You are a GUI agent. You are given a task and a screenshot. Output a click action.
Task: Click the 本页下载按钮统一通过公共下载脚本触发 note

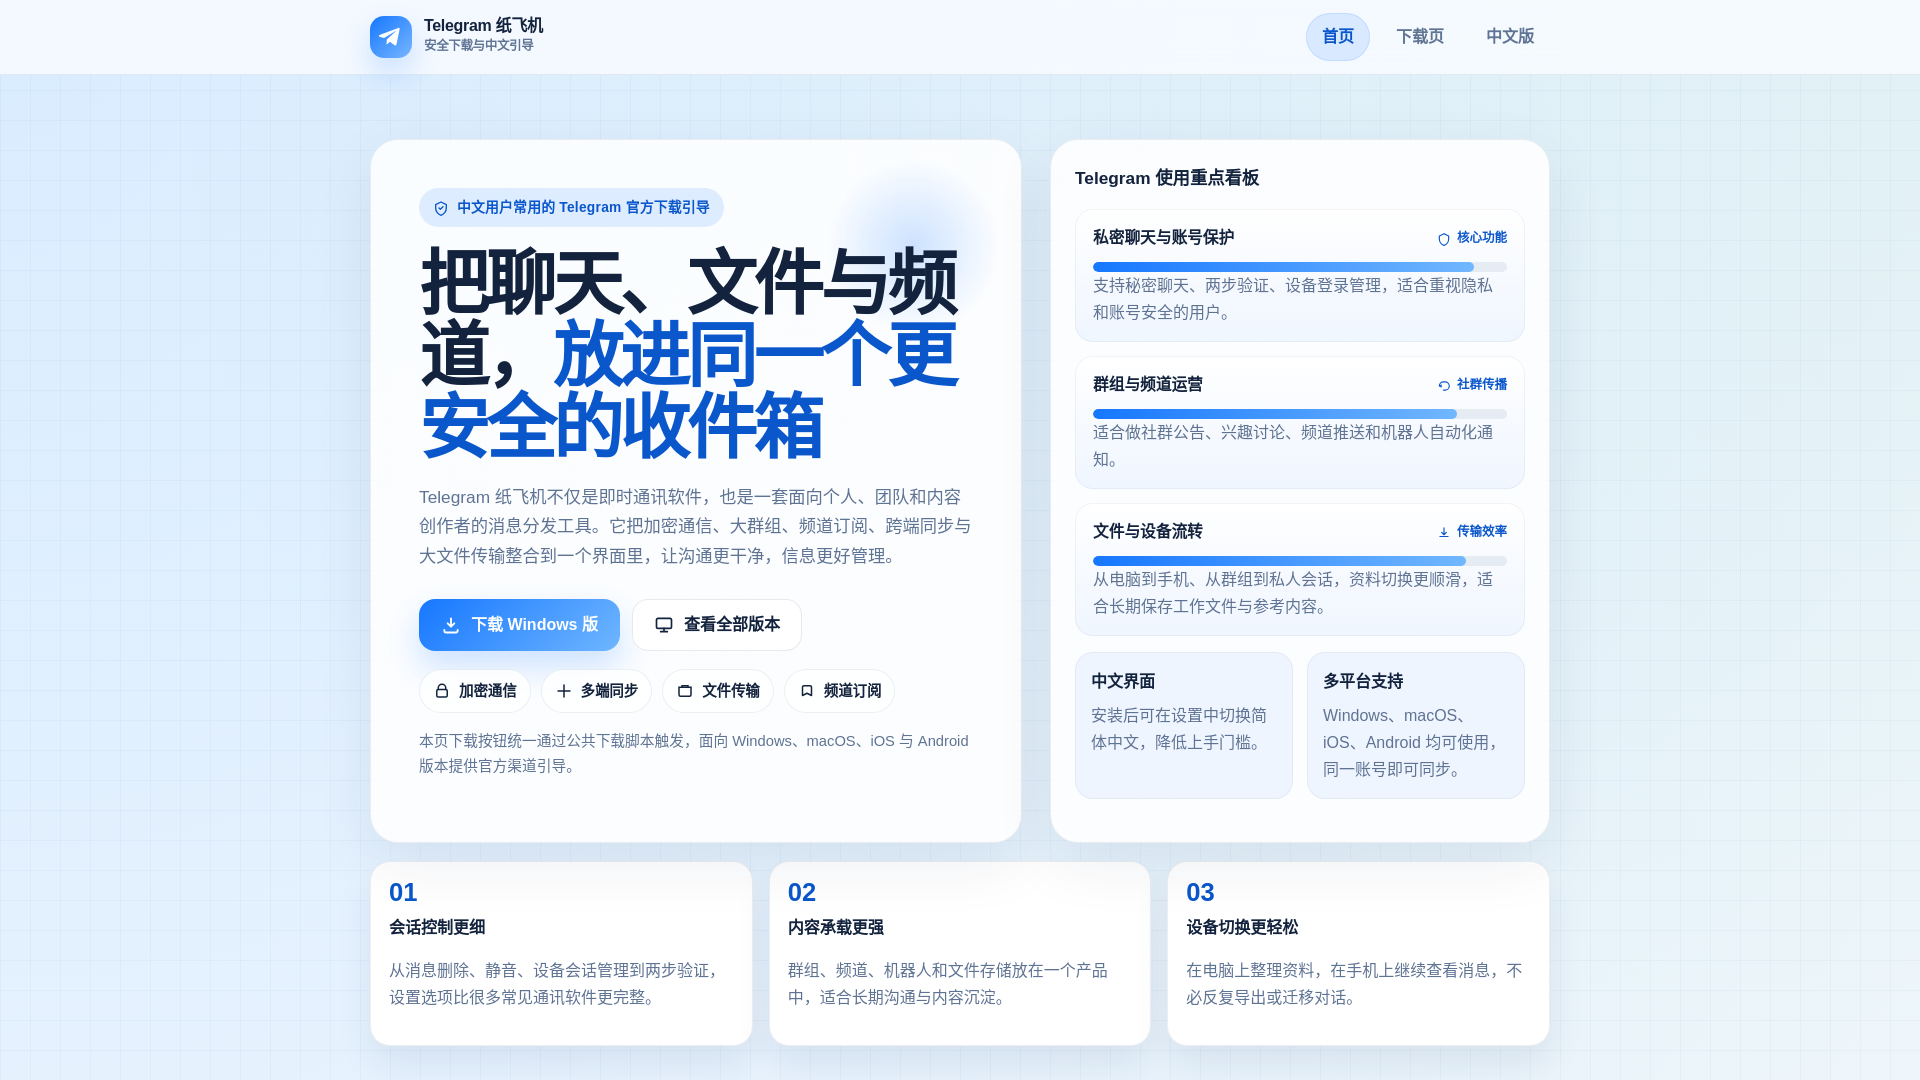(694, 754)
